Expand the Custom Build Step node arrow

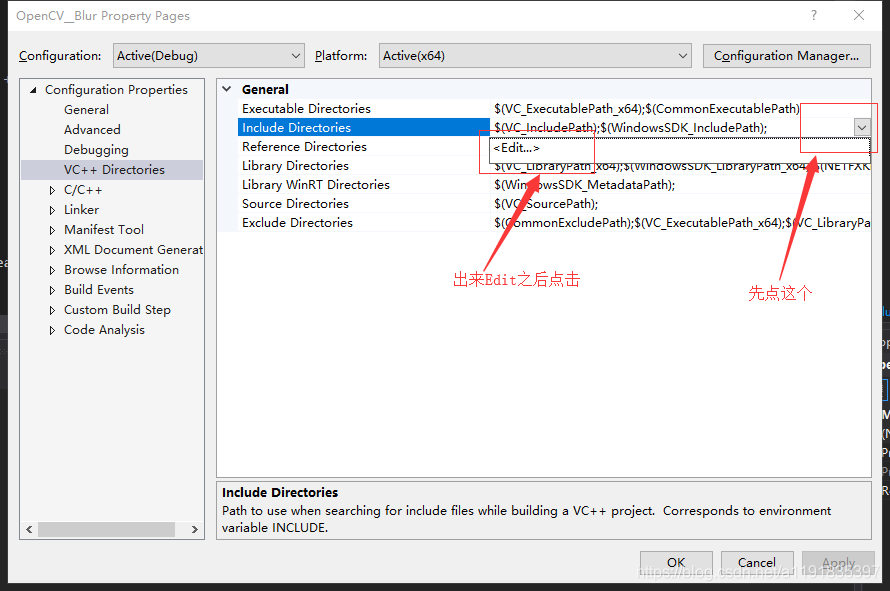click(x=52, y=310)
